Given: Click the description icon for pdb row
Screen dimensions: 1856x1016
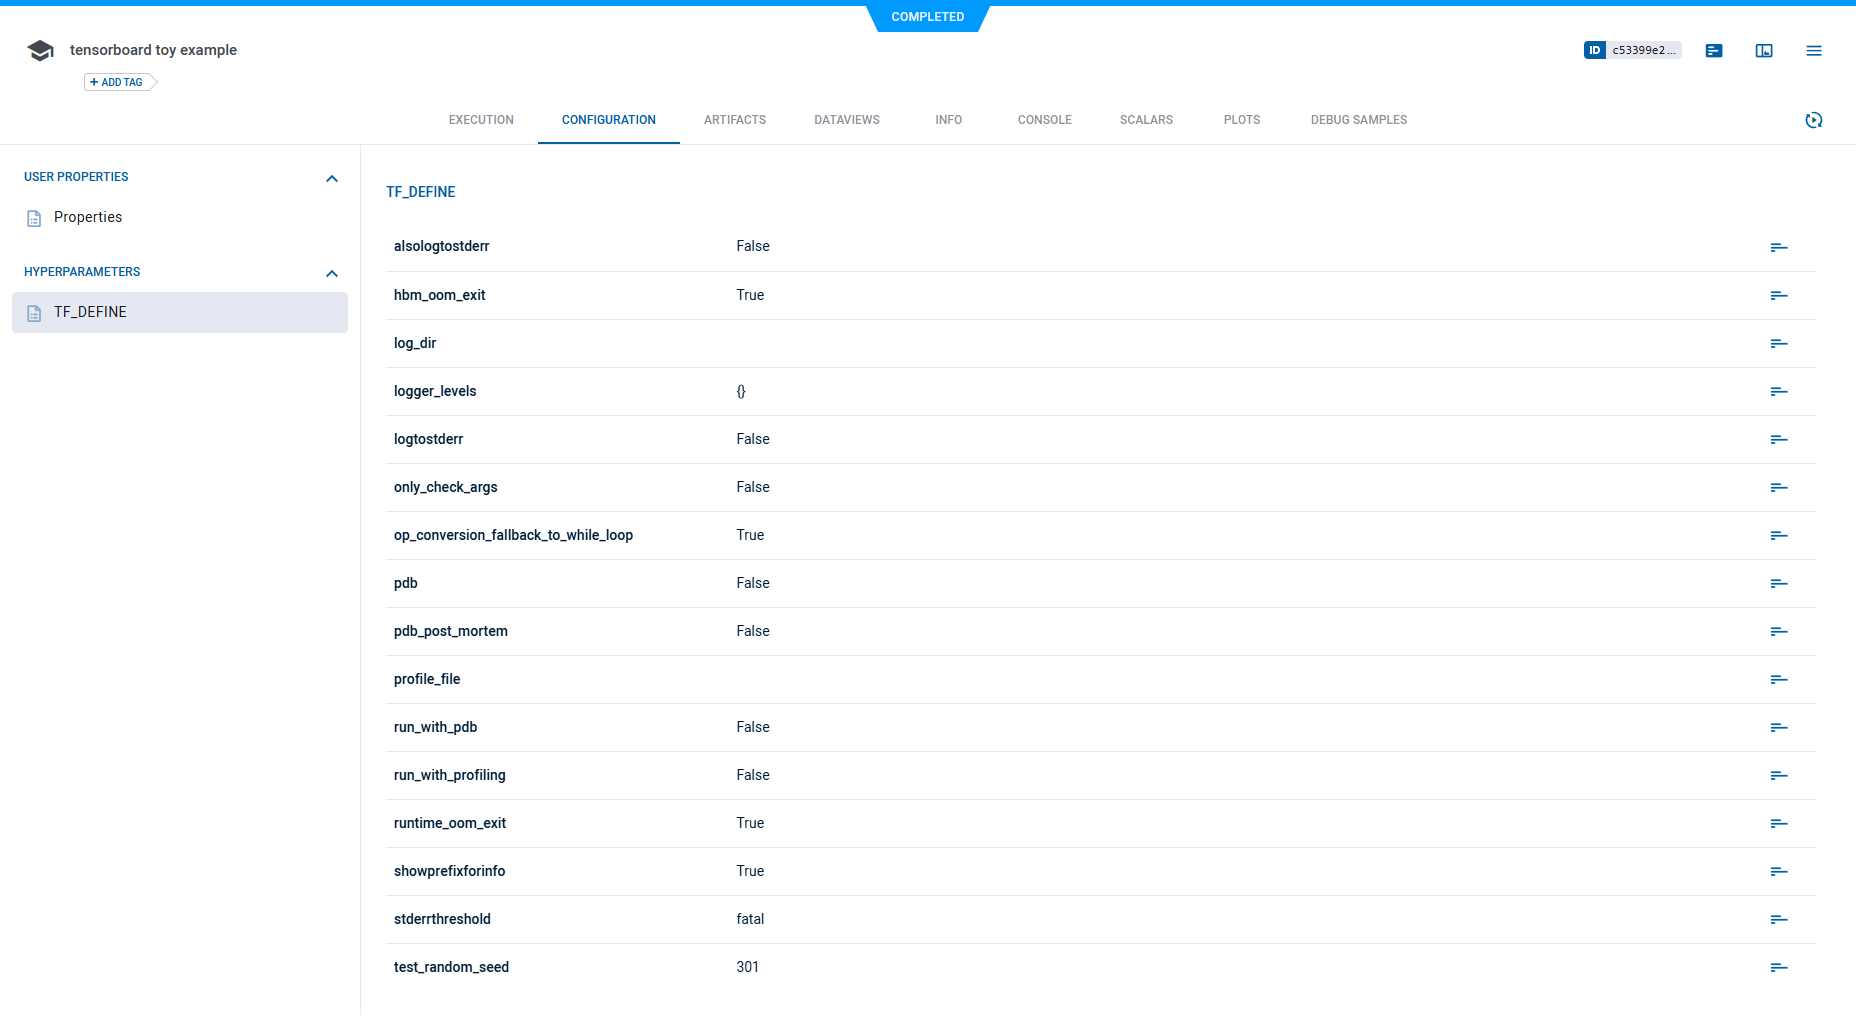Looking at the screenshot, I should click(1778, 583).
